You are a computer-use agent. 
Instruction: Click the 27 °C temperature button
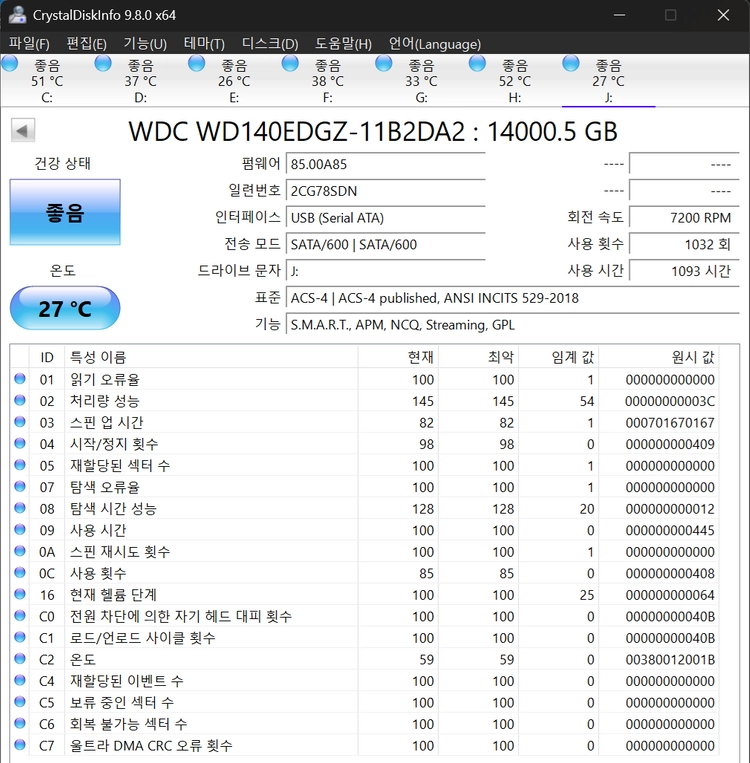[65, 308]
